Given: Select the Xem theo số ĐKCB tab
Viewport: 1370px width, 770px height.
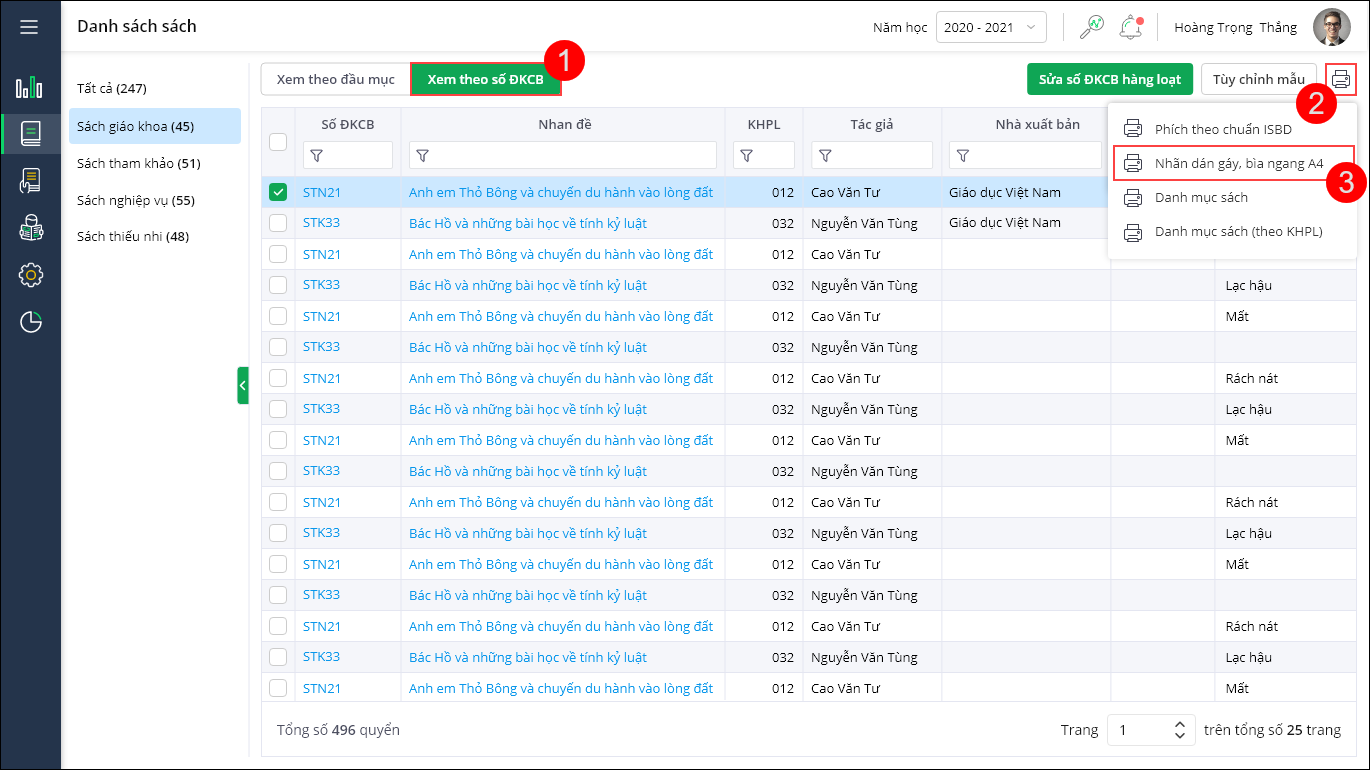Looking at the screenshot, I should (485, 79).
